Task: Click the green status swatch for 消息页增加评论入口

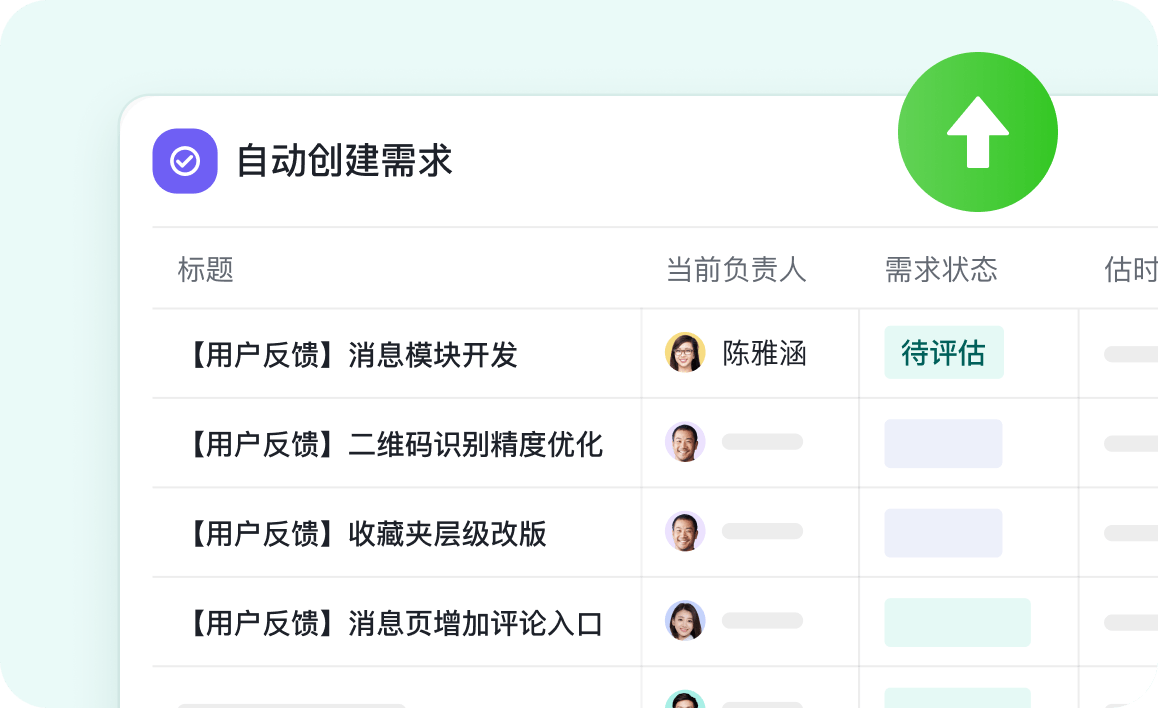Action: pyautogui.click(x=957, y=622)
